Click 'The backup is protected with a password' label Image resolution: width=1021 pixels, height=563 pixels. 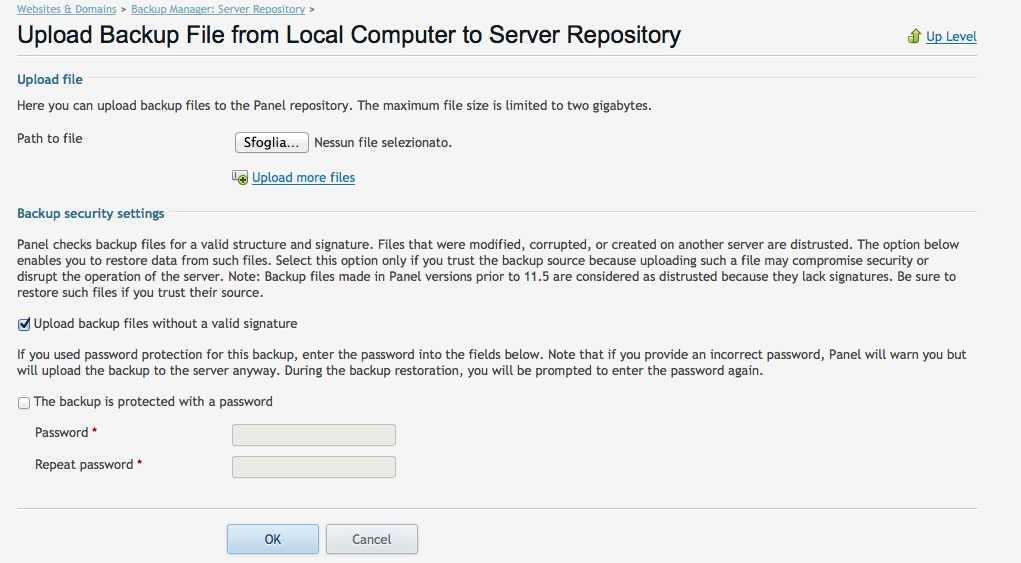point(153,402)
